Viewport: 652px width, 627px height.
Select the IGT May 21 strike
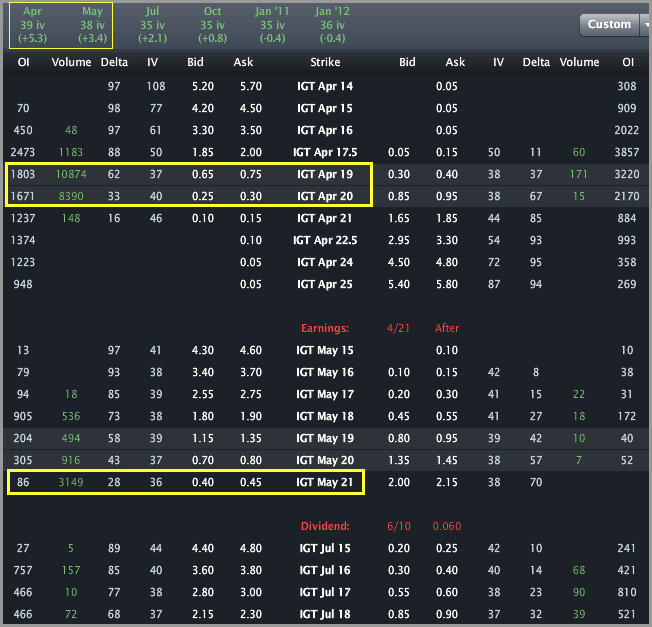click(x=325, y=482)
